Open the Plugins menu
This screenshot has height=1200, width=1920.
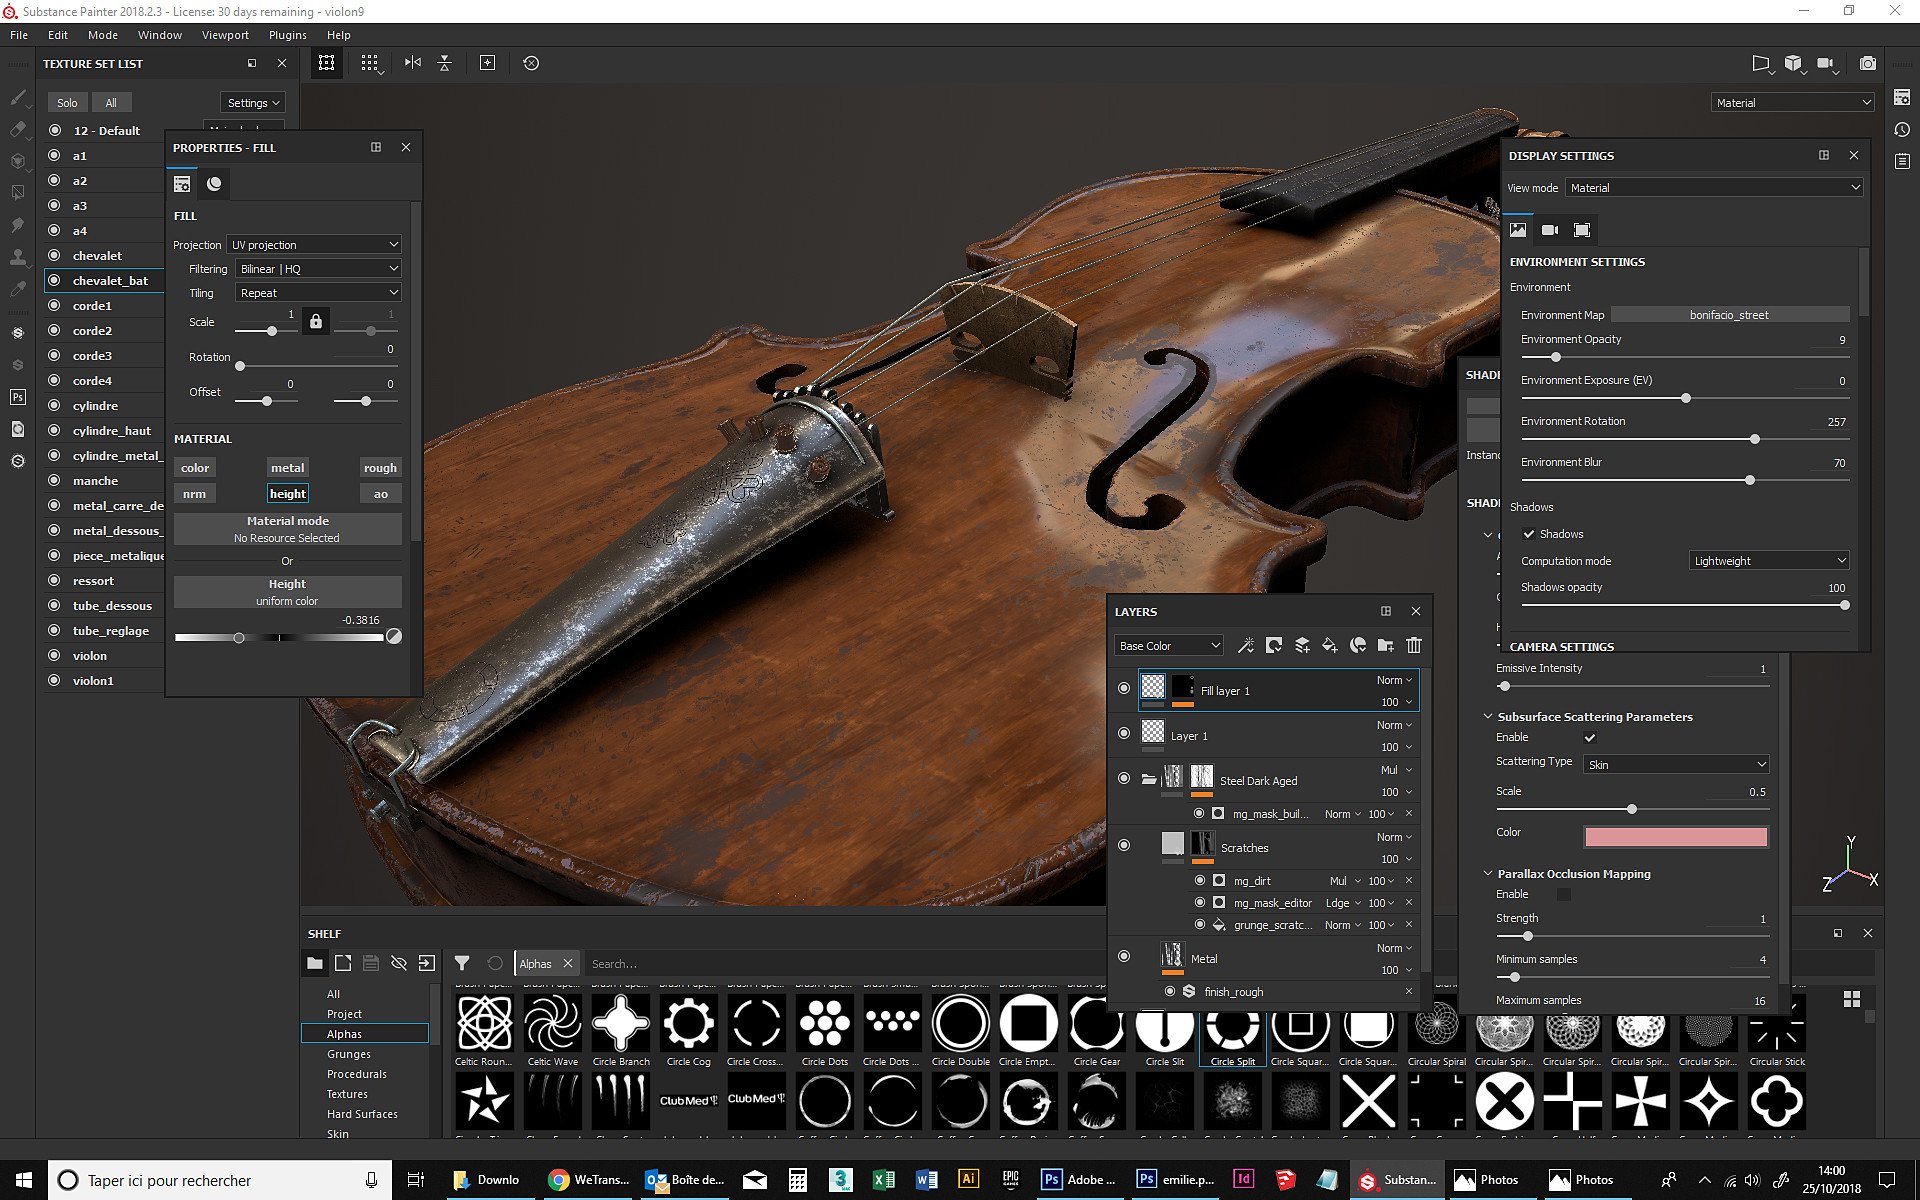point(287,35)
